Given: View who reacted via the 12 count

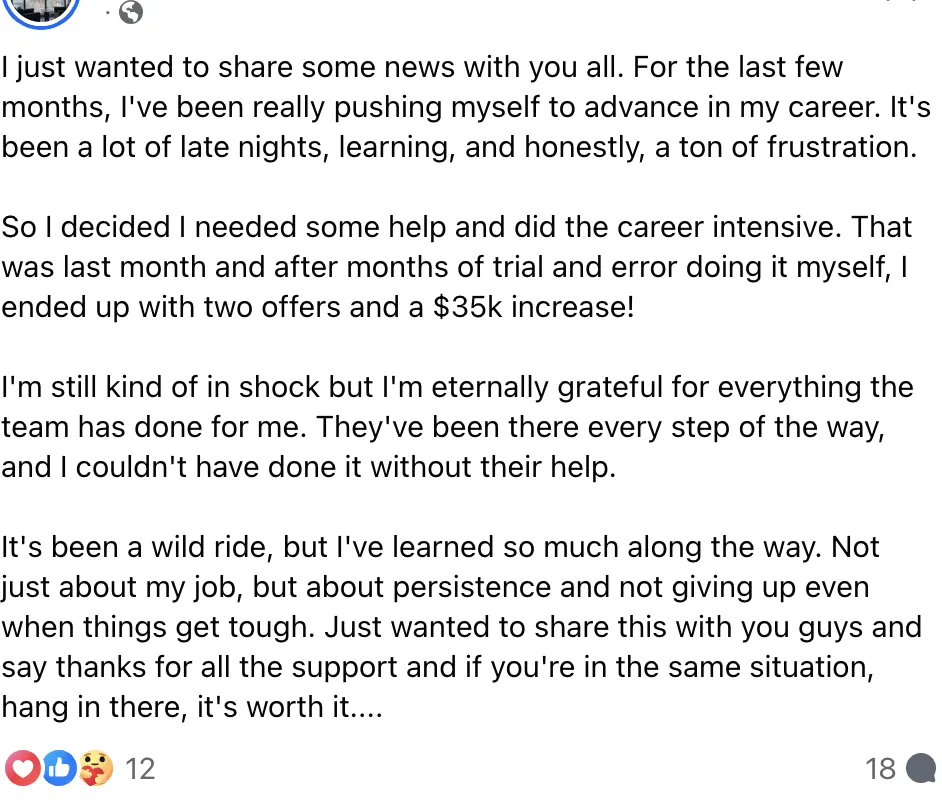Looking at the screenshot, I should 140,769.
